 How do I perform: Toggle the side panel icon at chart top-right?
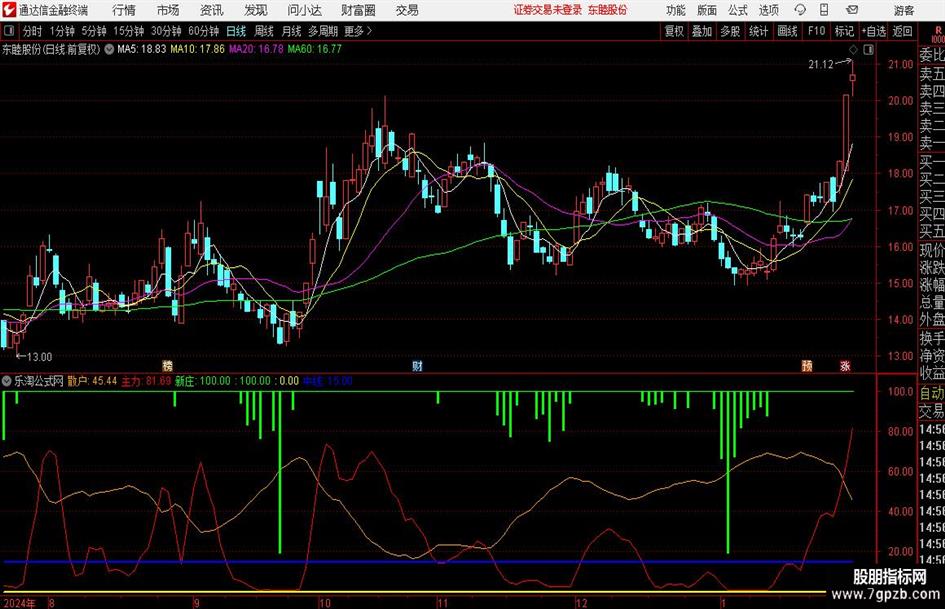point(868,49)
